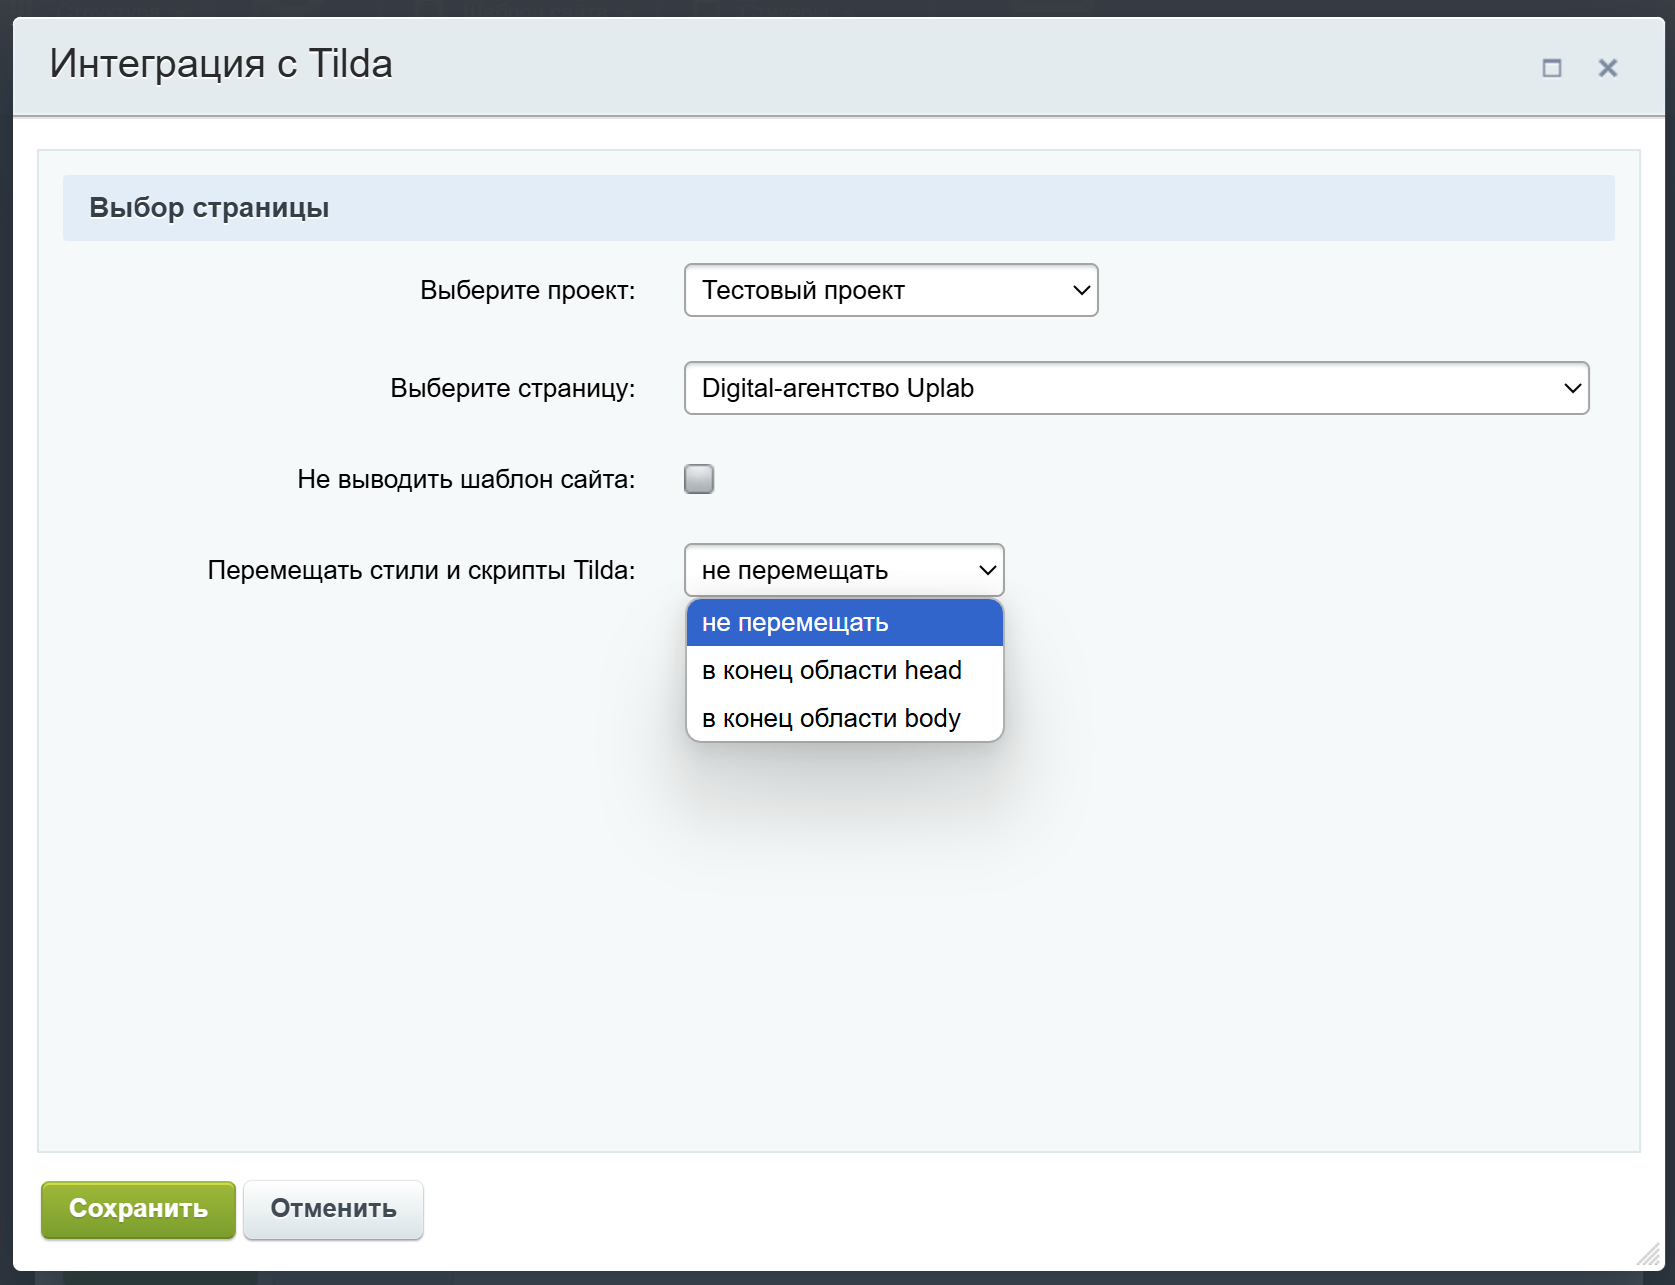Click 'Перемещать стили и скрипты Tilda:' label
This screenshot has height=1285, width=1675.
[x=421, y=571]
